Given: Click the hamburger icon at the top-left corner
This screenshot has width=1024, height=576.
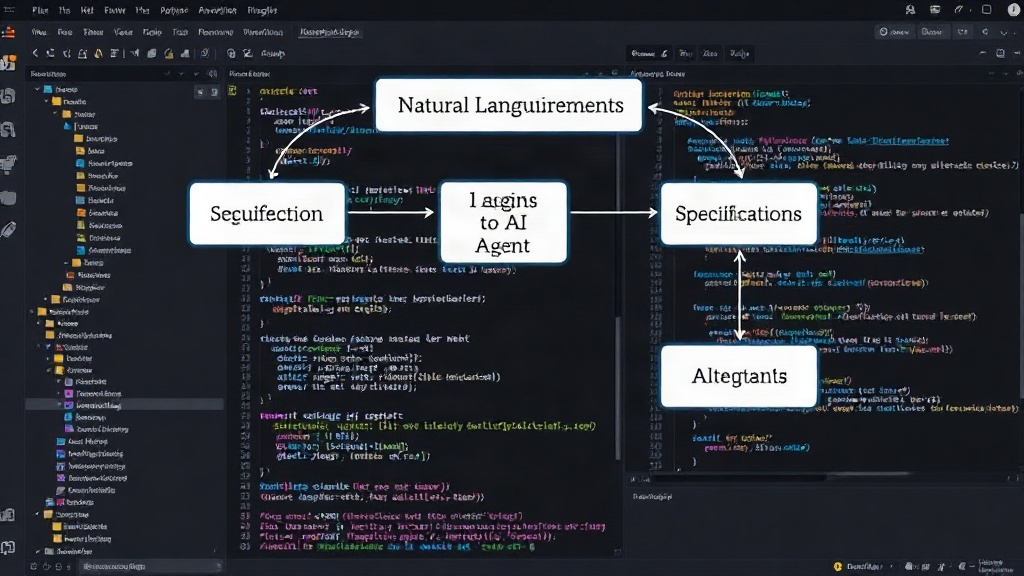Looking at the screenshot, I should [x=9, y=10].
